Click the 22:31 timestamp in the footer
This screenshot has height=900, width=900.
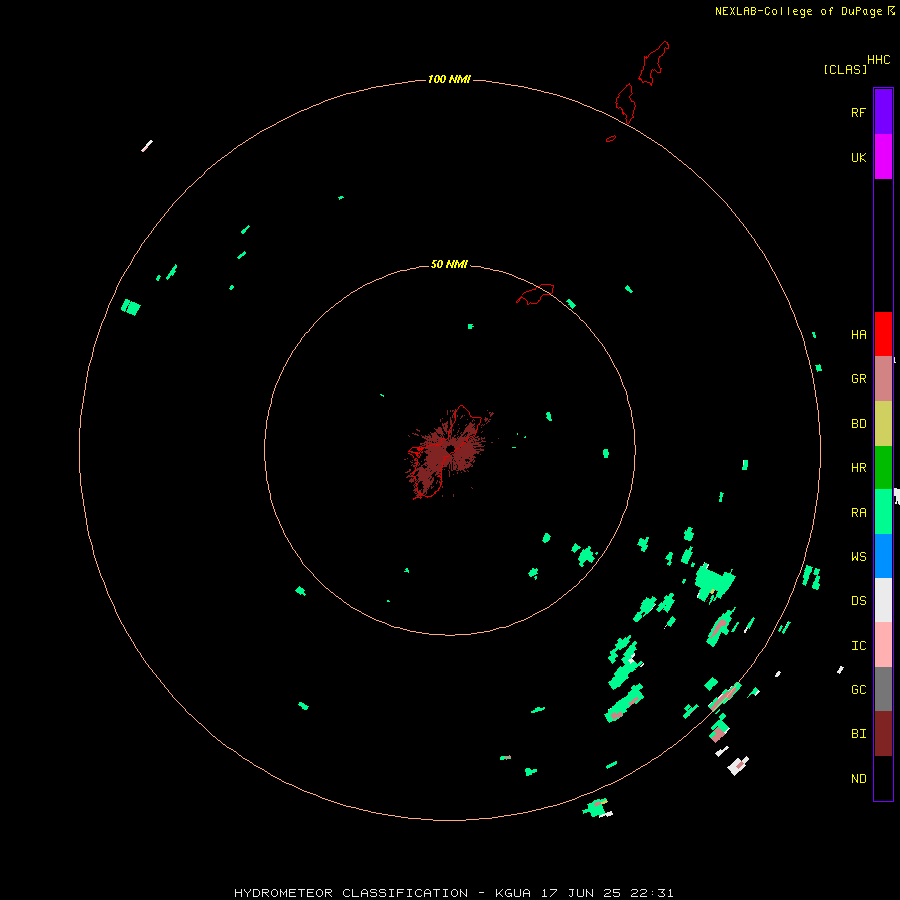point(650,893)
